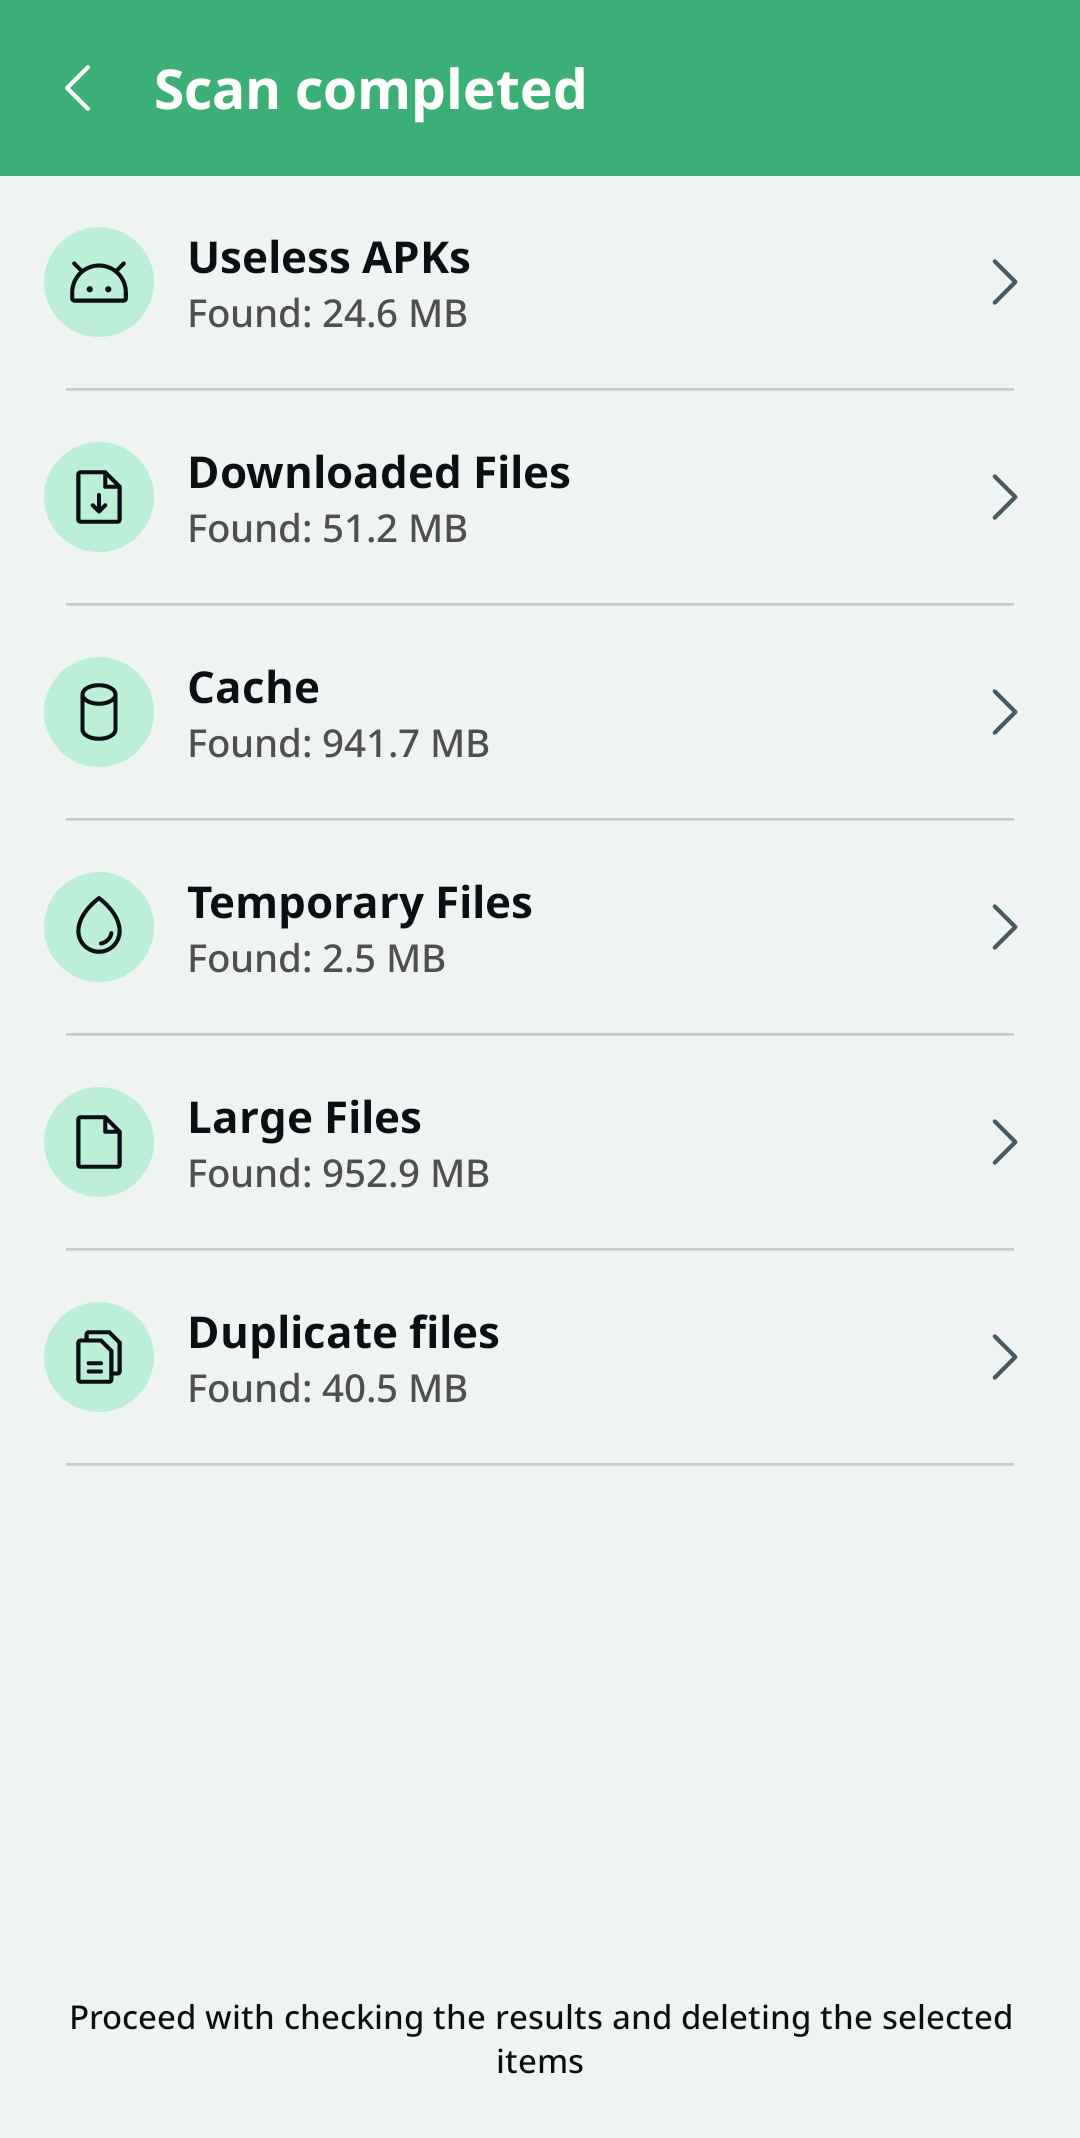Expand the Cache results chevron

(x=1004, y=712)
